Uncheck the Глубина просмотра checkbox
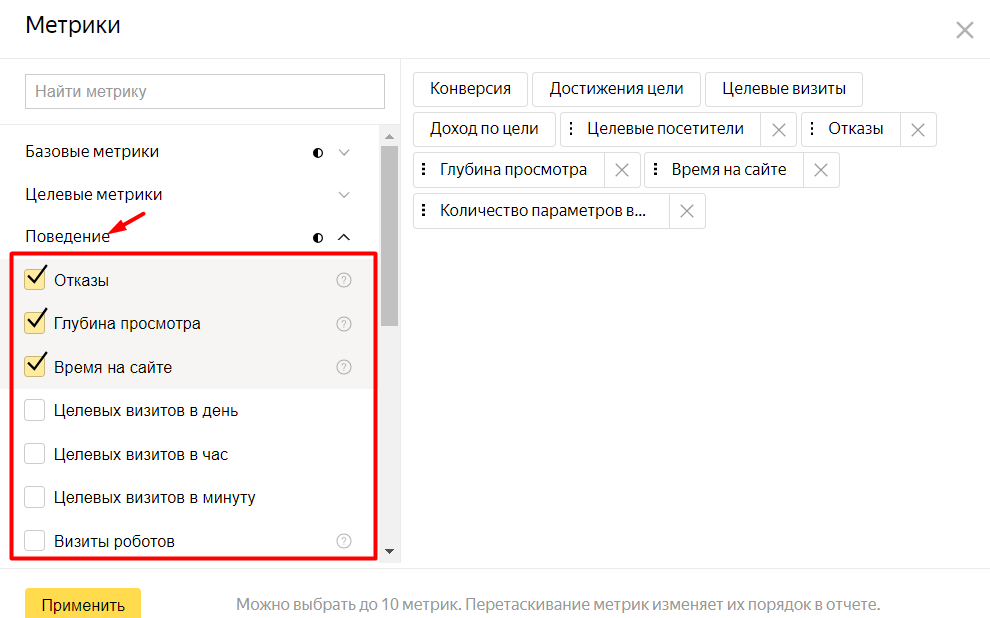The image size is (990, 618). [35, 323]
